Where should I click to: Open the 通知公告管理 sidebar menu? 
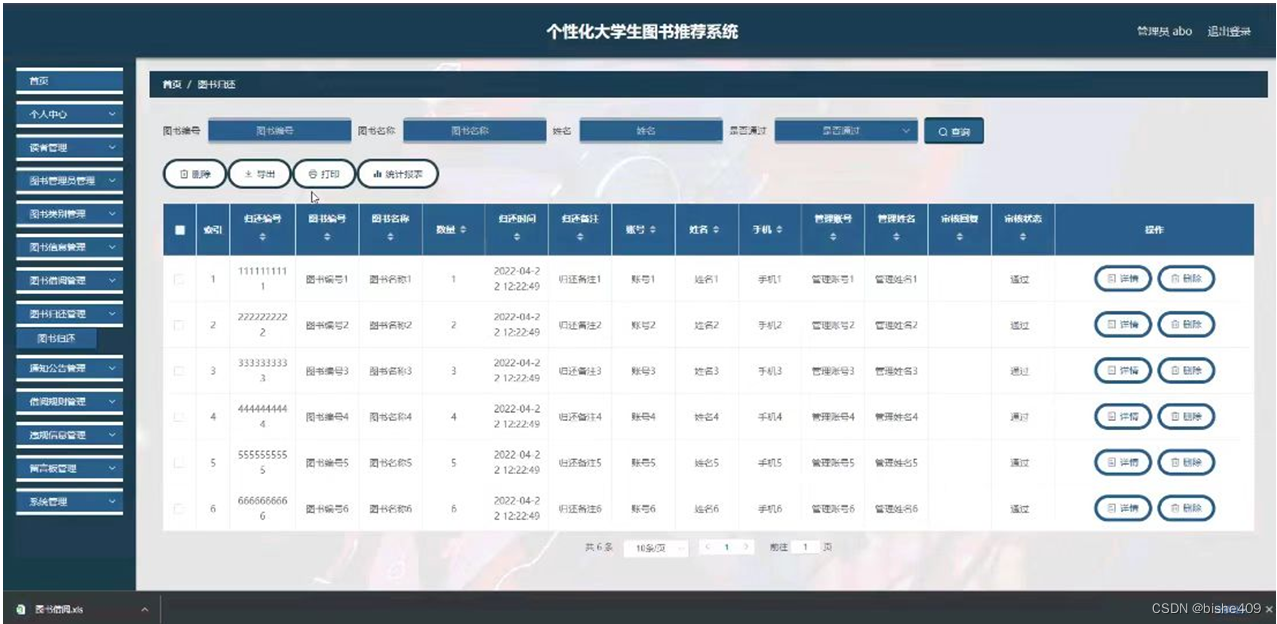(69, 369)
